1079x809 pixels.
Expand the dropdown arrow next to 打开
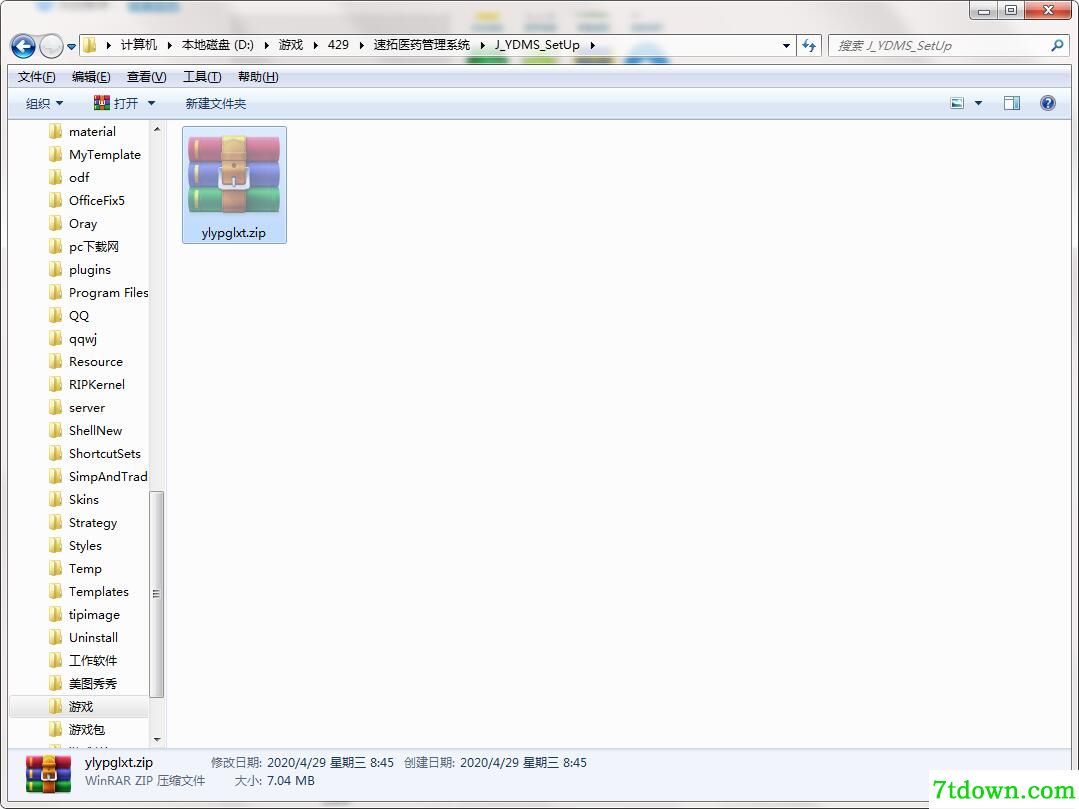tap(151, 103)
